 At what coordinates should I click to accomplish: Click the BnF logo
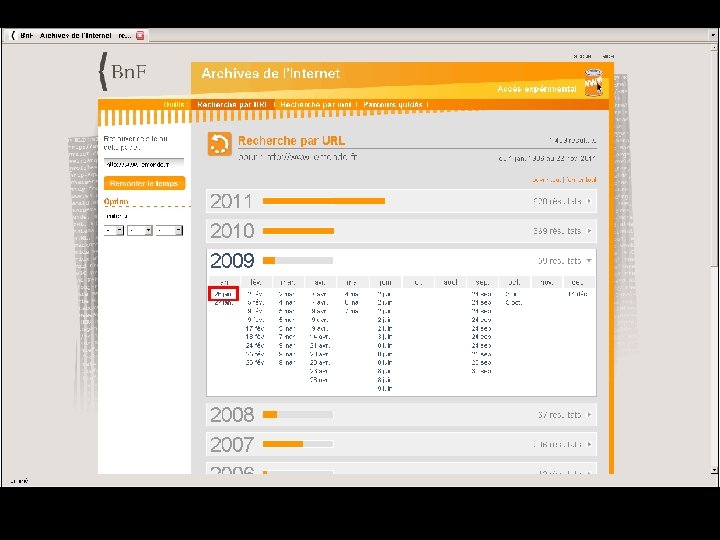coord(123,71)
